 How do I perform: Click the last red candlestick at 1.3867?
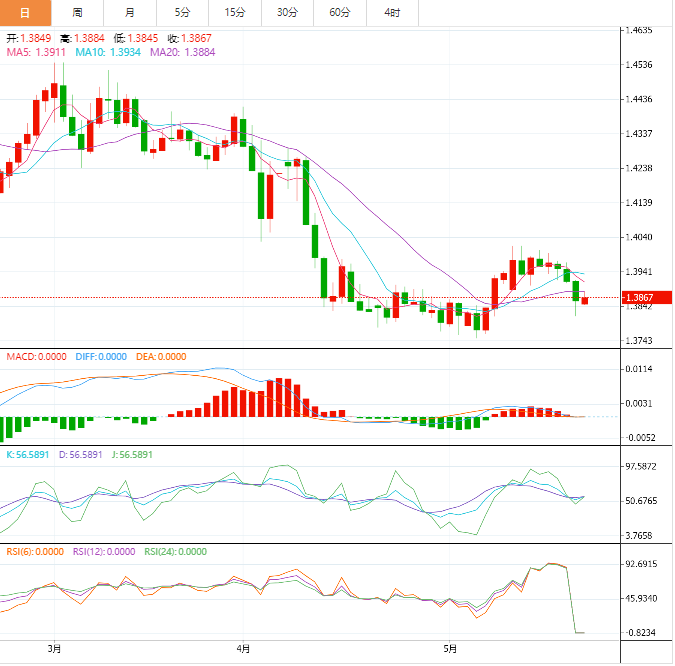click(585, 300)
